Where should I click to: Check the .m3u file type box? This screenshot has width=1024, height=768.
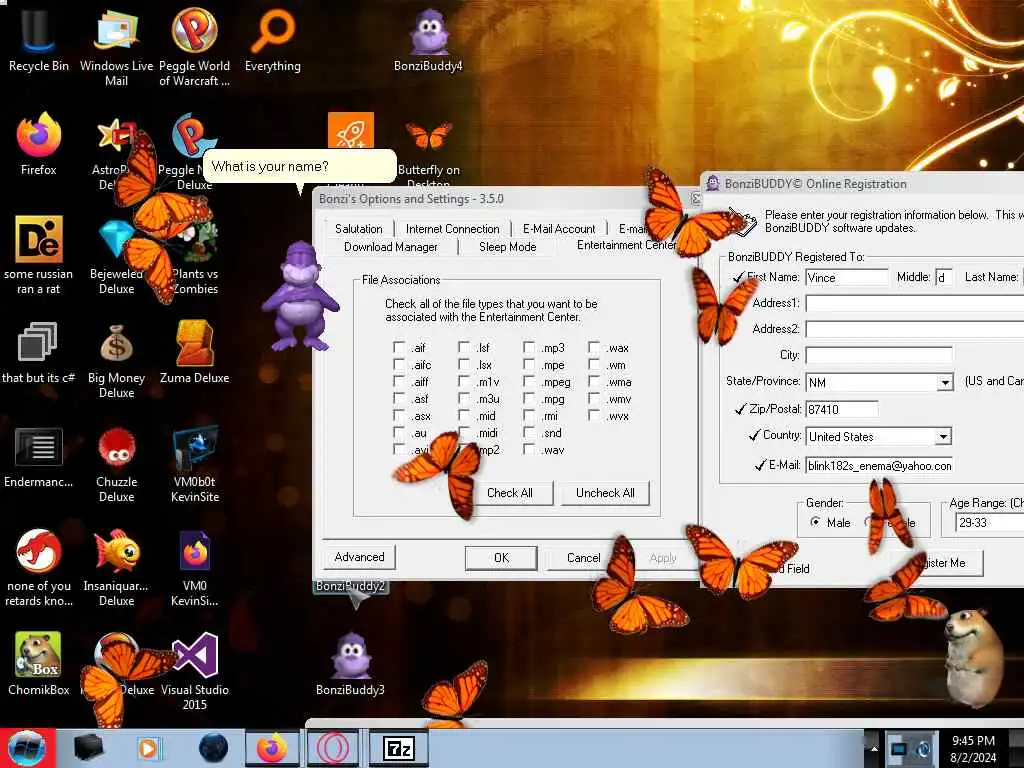464,398
